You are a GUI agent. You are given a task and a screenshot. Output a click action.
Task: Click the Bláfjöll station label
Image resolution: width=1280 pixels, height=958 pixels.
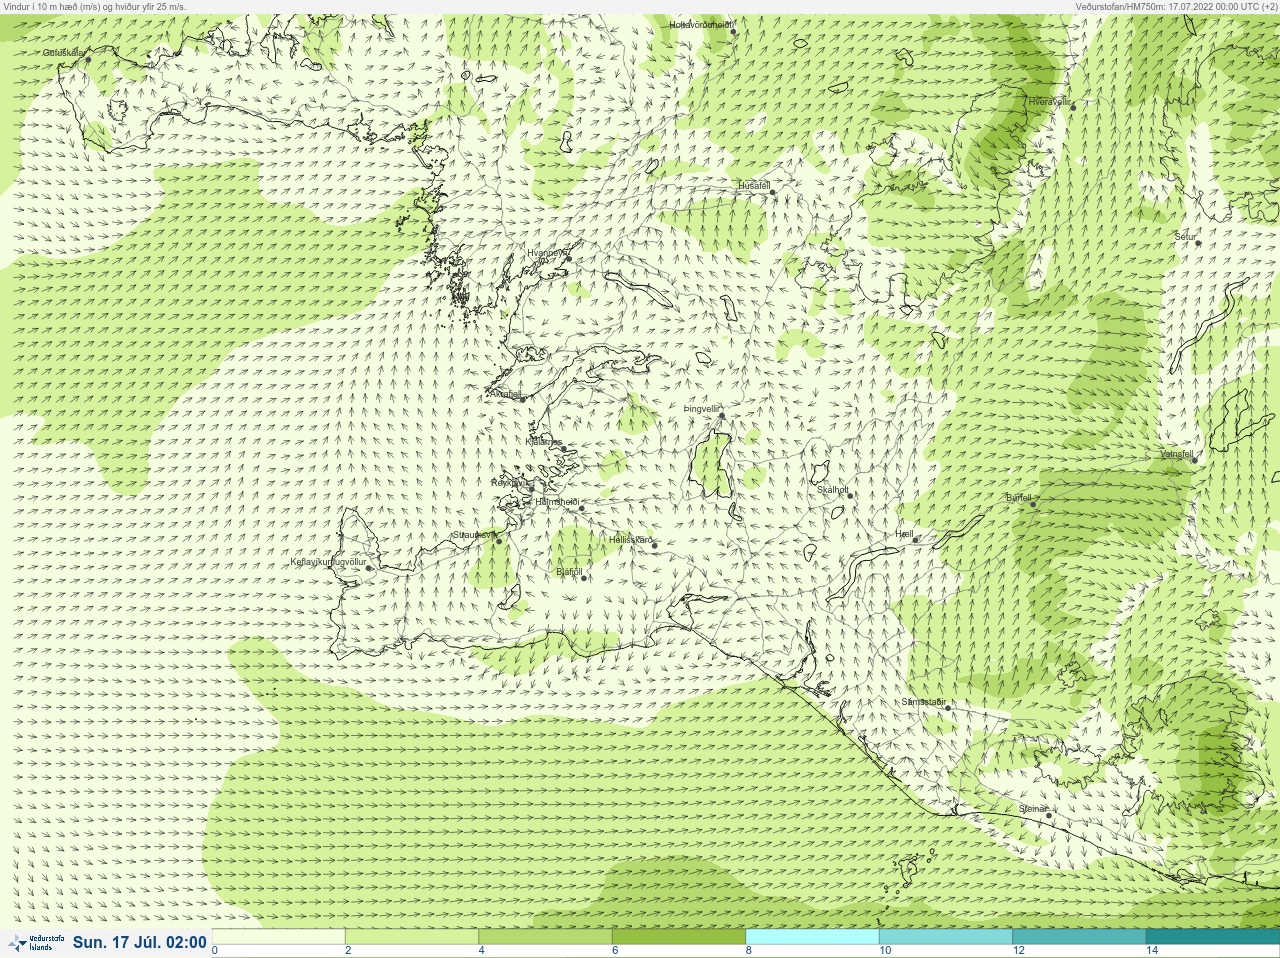coord(569,572)
